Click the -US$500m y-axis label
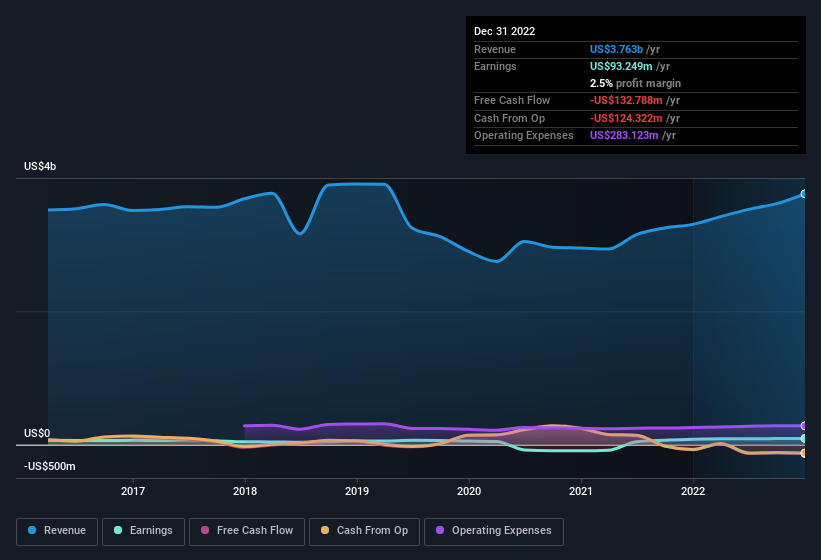 coord(50,466)
